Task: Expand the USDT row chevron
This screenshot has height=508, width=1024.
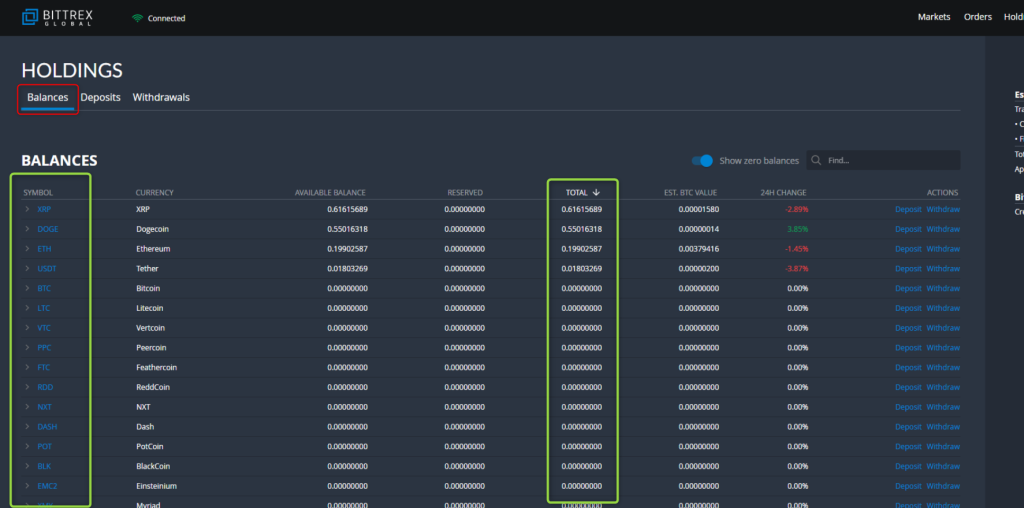Action: point(27,268)
